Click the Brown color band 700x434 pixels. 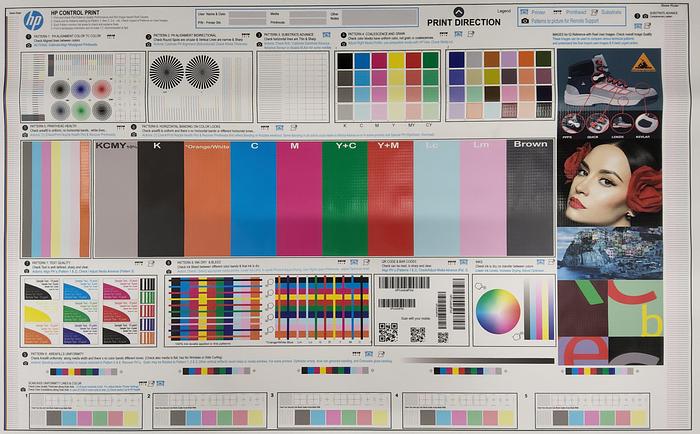[530, 198]
